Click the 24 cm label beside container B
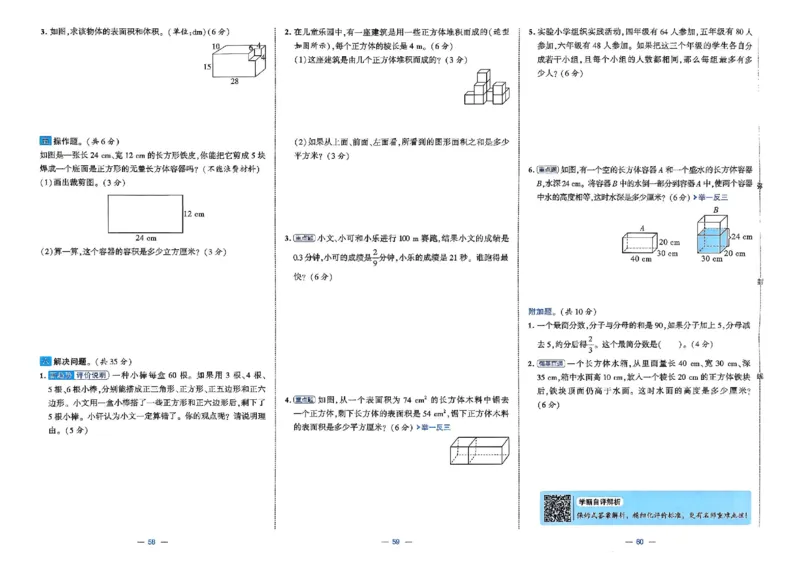The height and width of the screenshot is (566, 800). click(x=741, y=237)
